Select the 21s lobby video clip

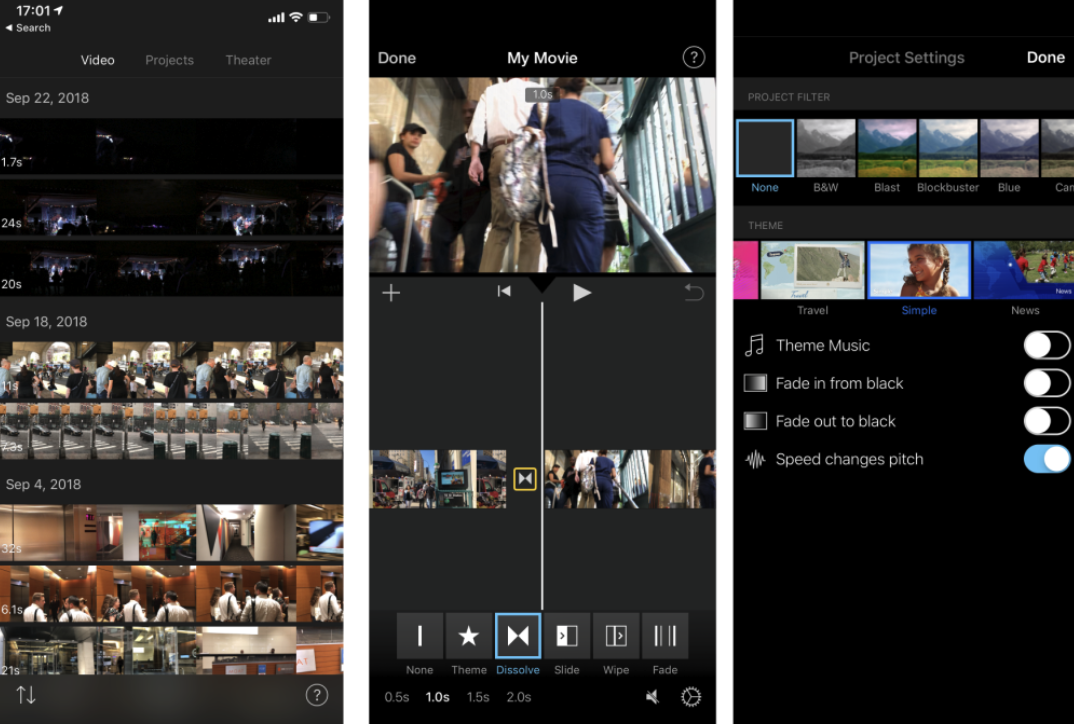coord(171,651)
